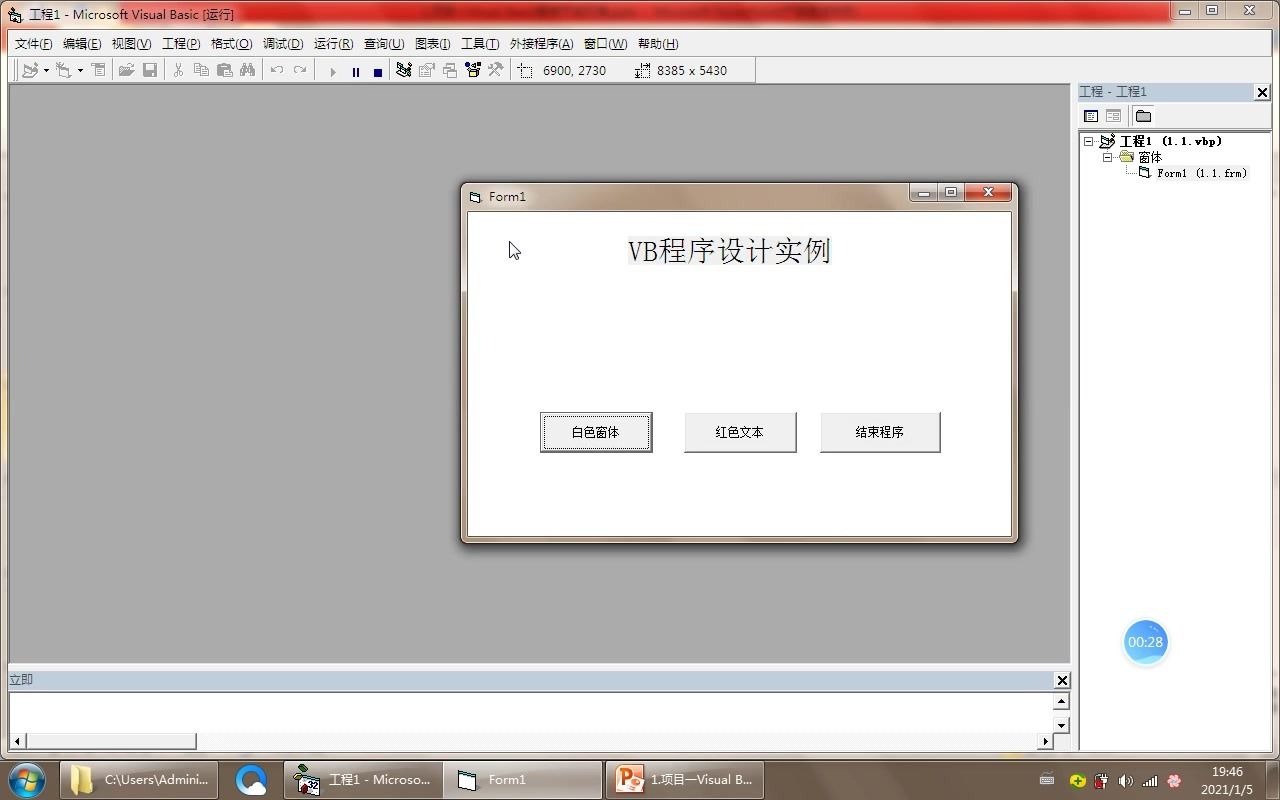Select the View Object icon in Project Explorer
Viewport: 1280px width, 800px height.
1113,116
